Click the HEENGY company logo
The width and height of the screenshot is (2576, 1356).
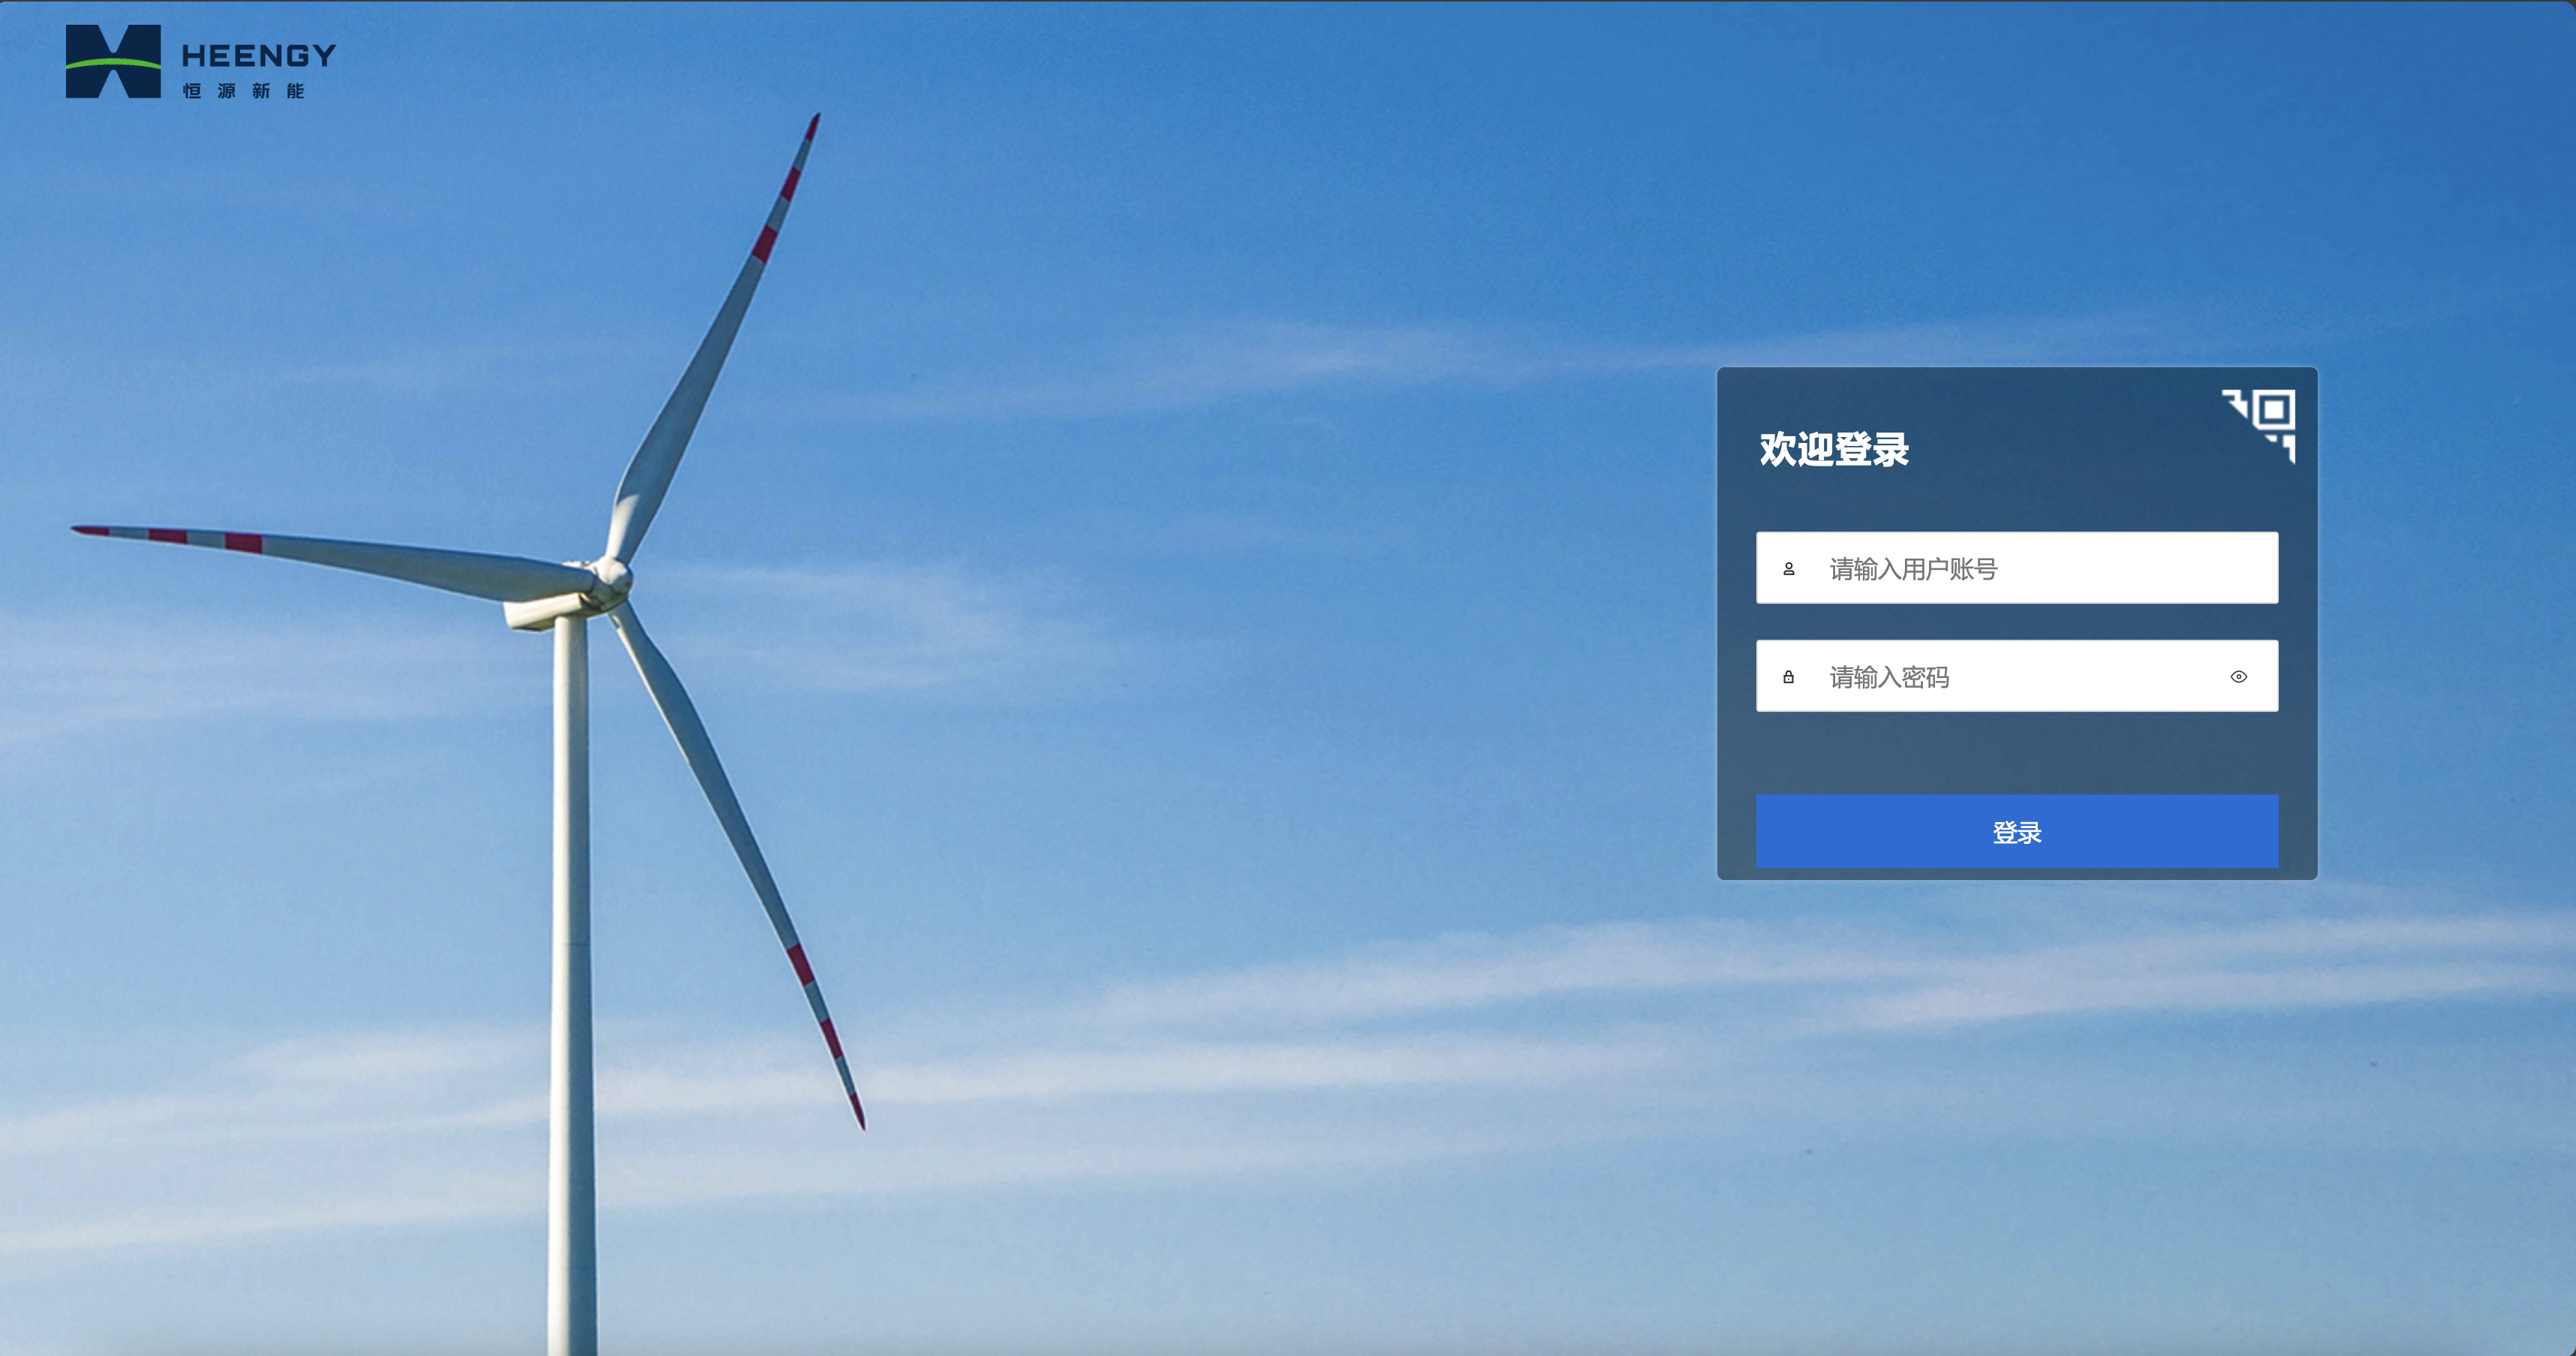200,62
